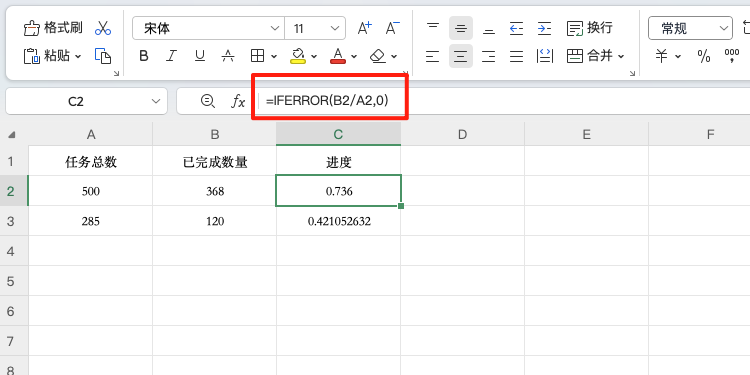Click the Cut scissors icon

pyautogui.click(x=103, y=28)
